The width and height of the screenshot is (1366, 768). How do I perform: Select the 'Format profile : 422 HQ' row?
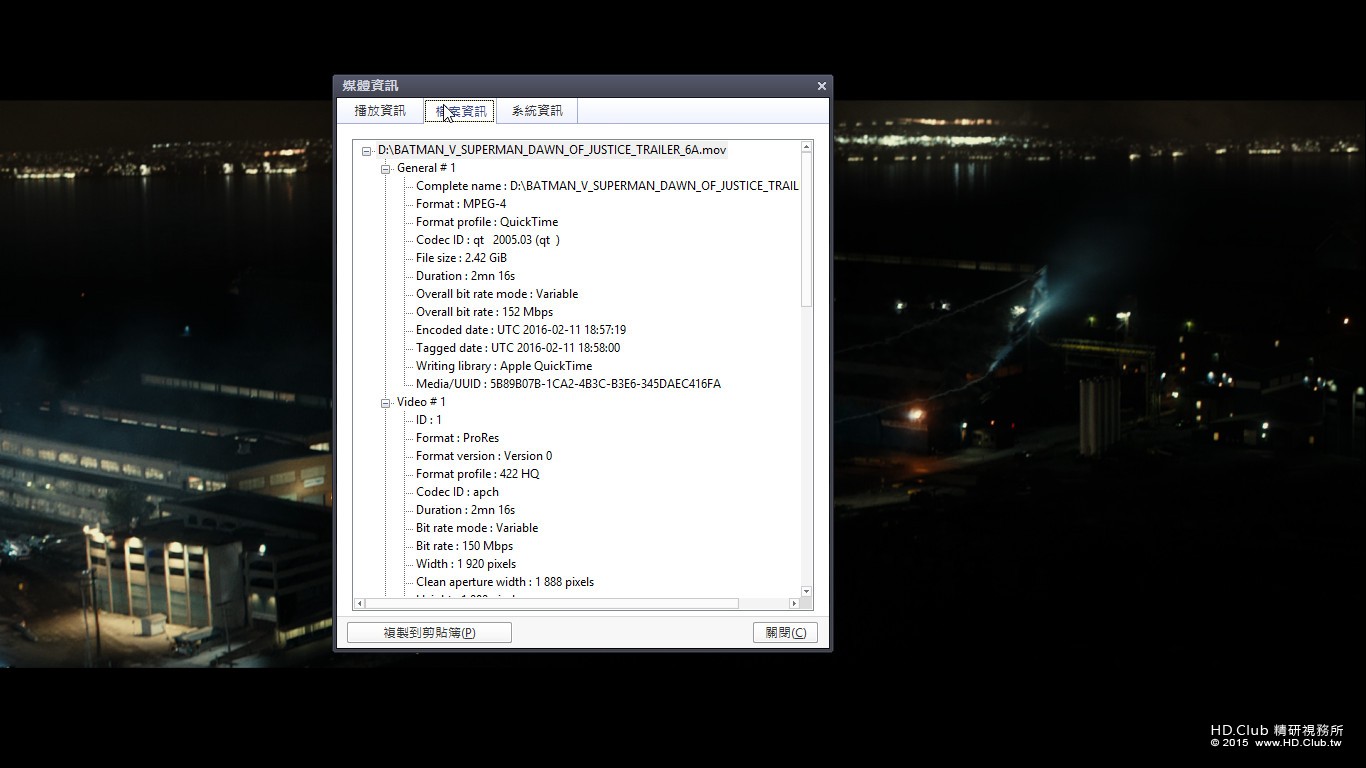(477, 474)
